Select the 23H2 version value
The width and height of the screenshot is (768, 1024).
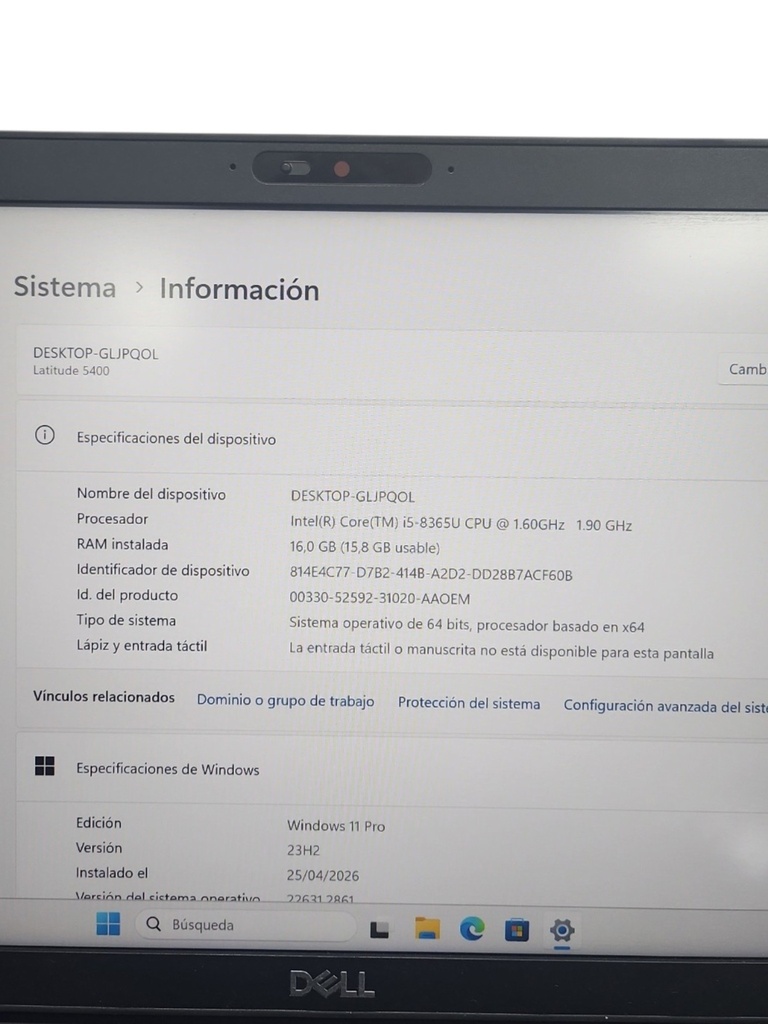[303, 850]
